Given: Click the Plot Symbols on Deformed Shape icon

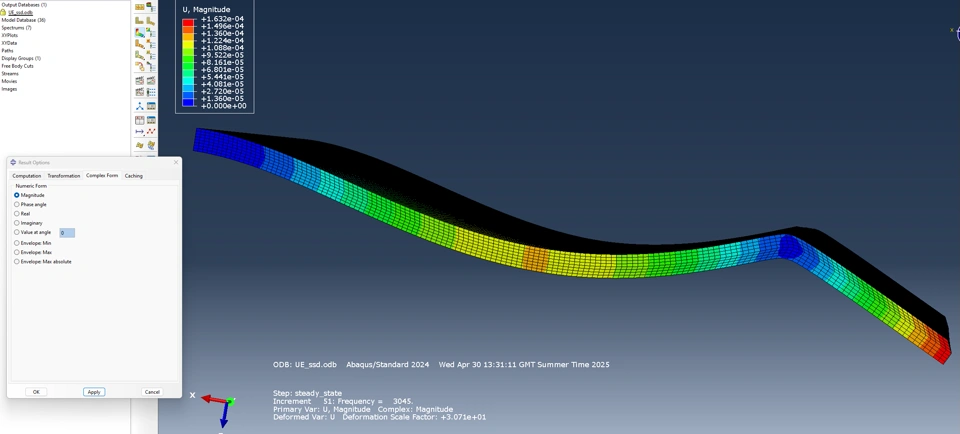Looking at the screenshot, I should 140,44.
